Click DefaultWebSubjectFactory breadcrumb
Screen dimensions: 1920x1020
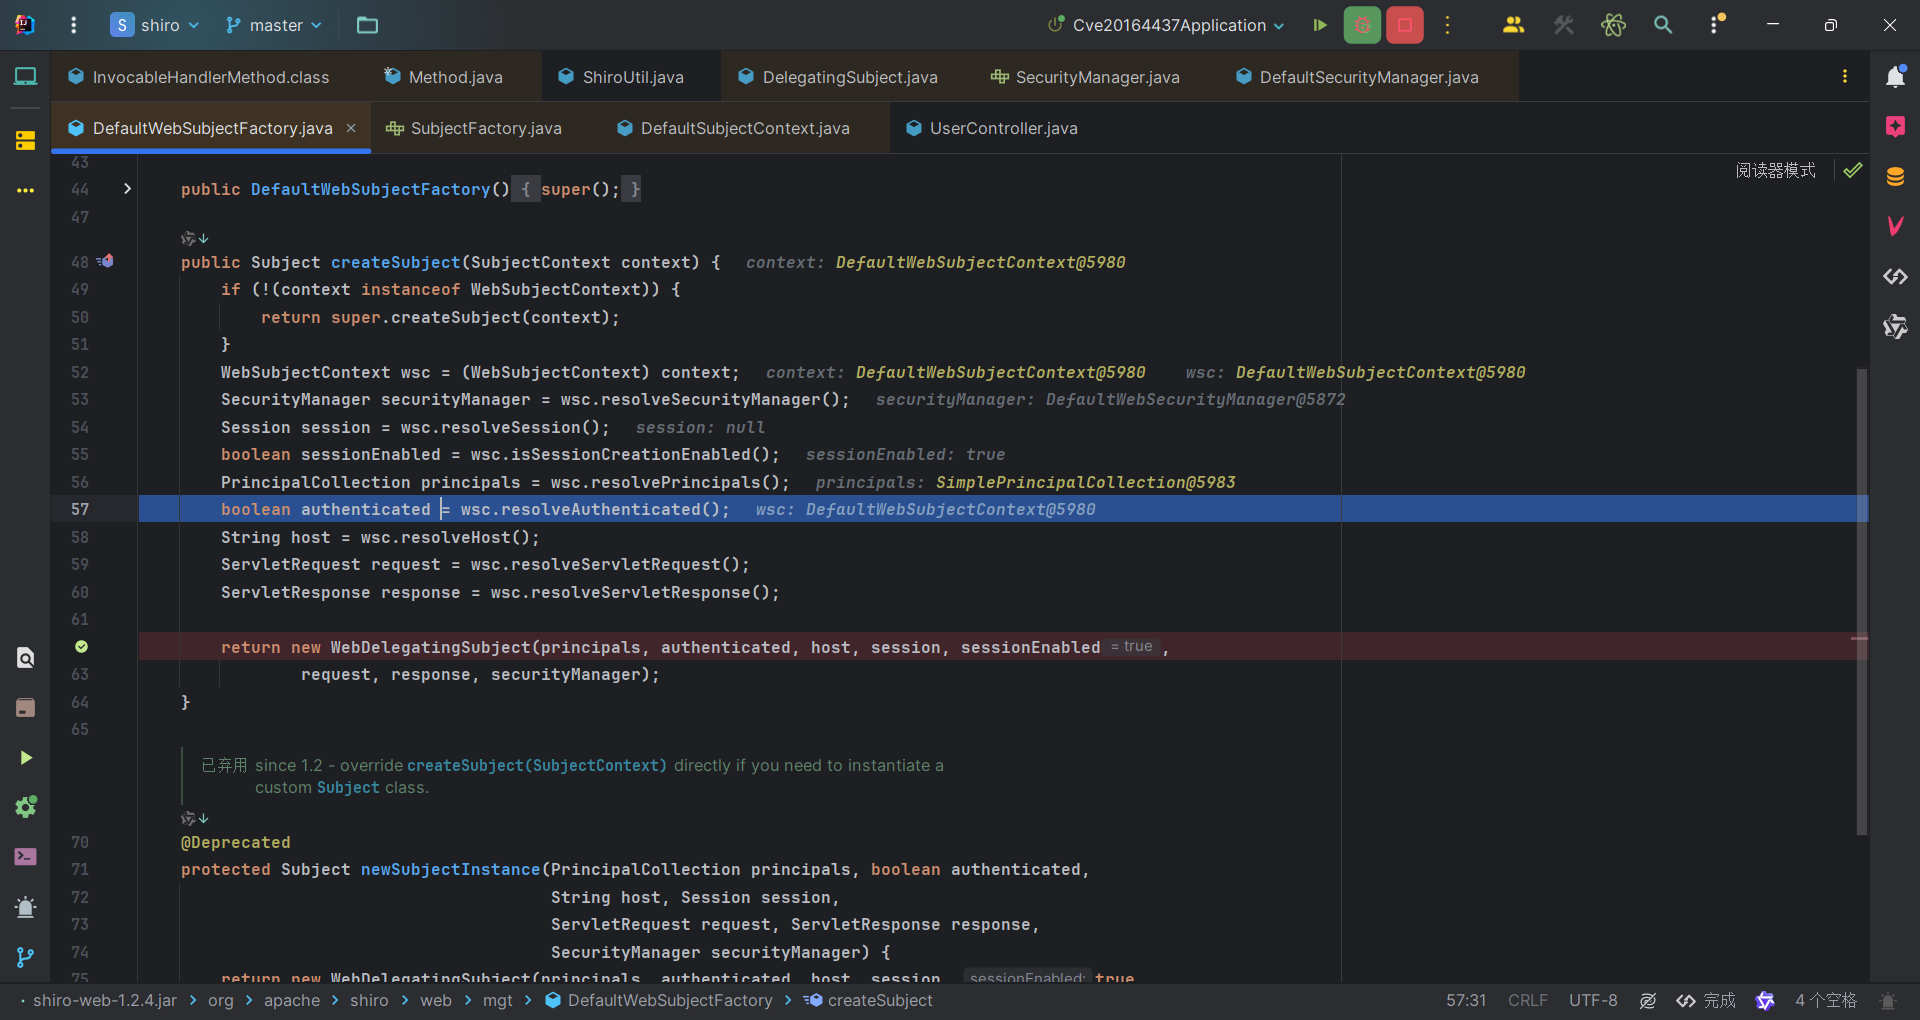click(659, 1001)
